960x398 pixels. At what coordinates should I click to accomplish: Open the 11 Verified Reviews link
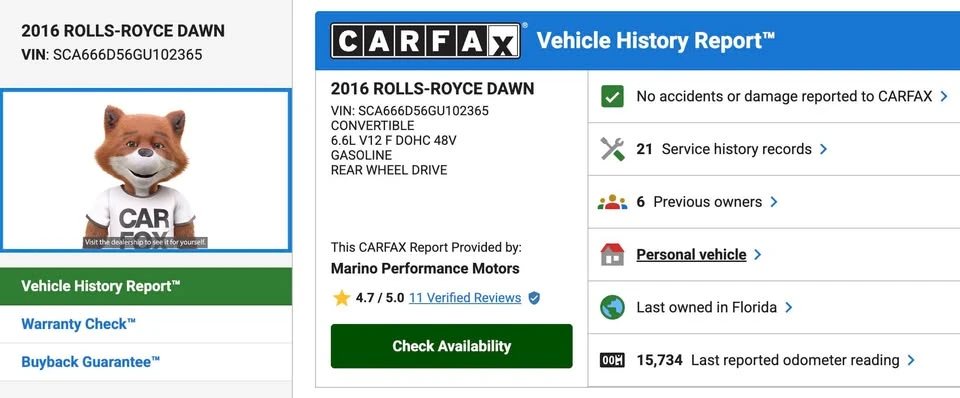[x=465, y=298]
